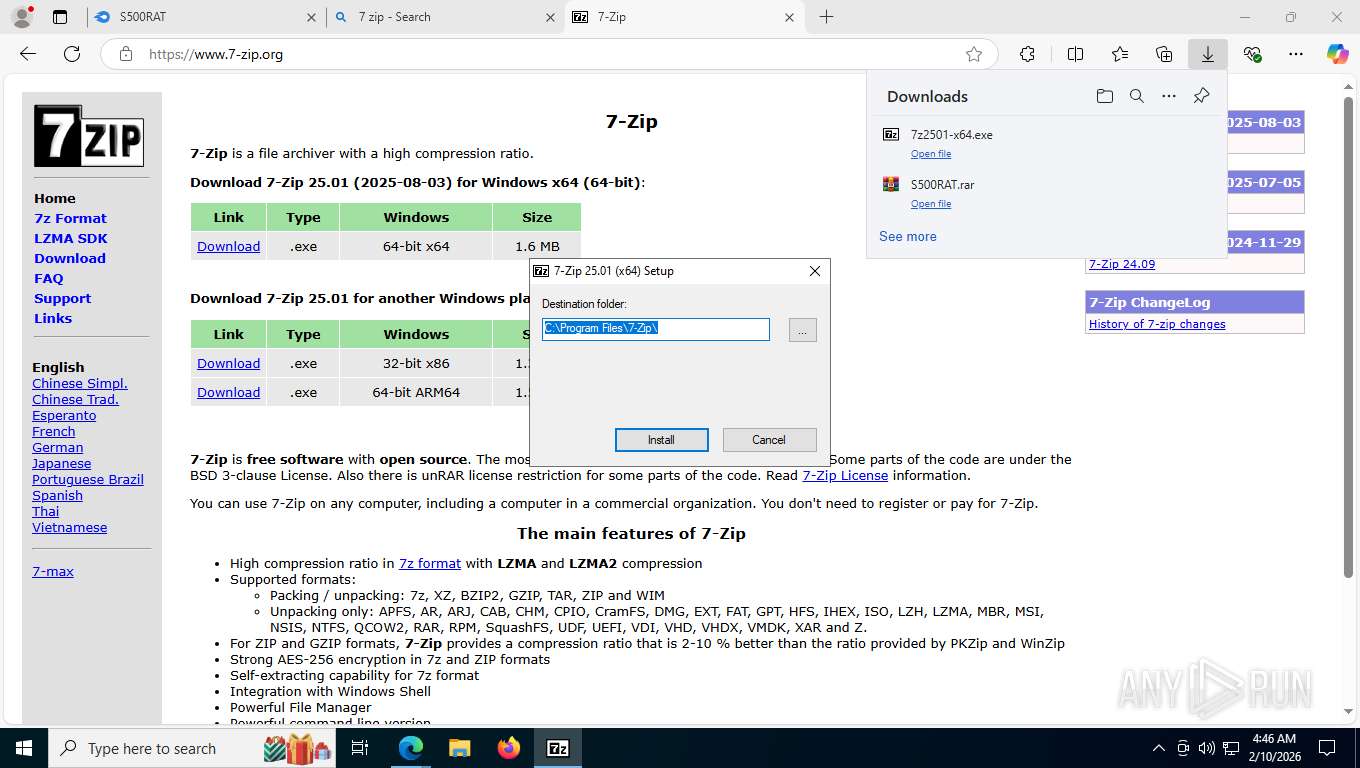This screenshot has height=768, width=1360.
Task: Click the volume speaker tray icon
Action: coord(1206,748)
